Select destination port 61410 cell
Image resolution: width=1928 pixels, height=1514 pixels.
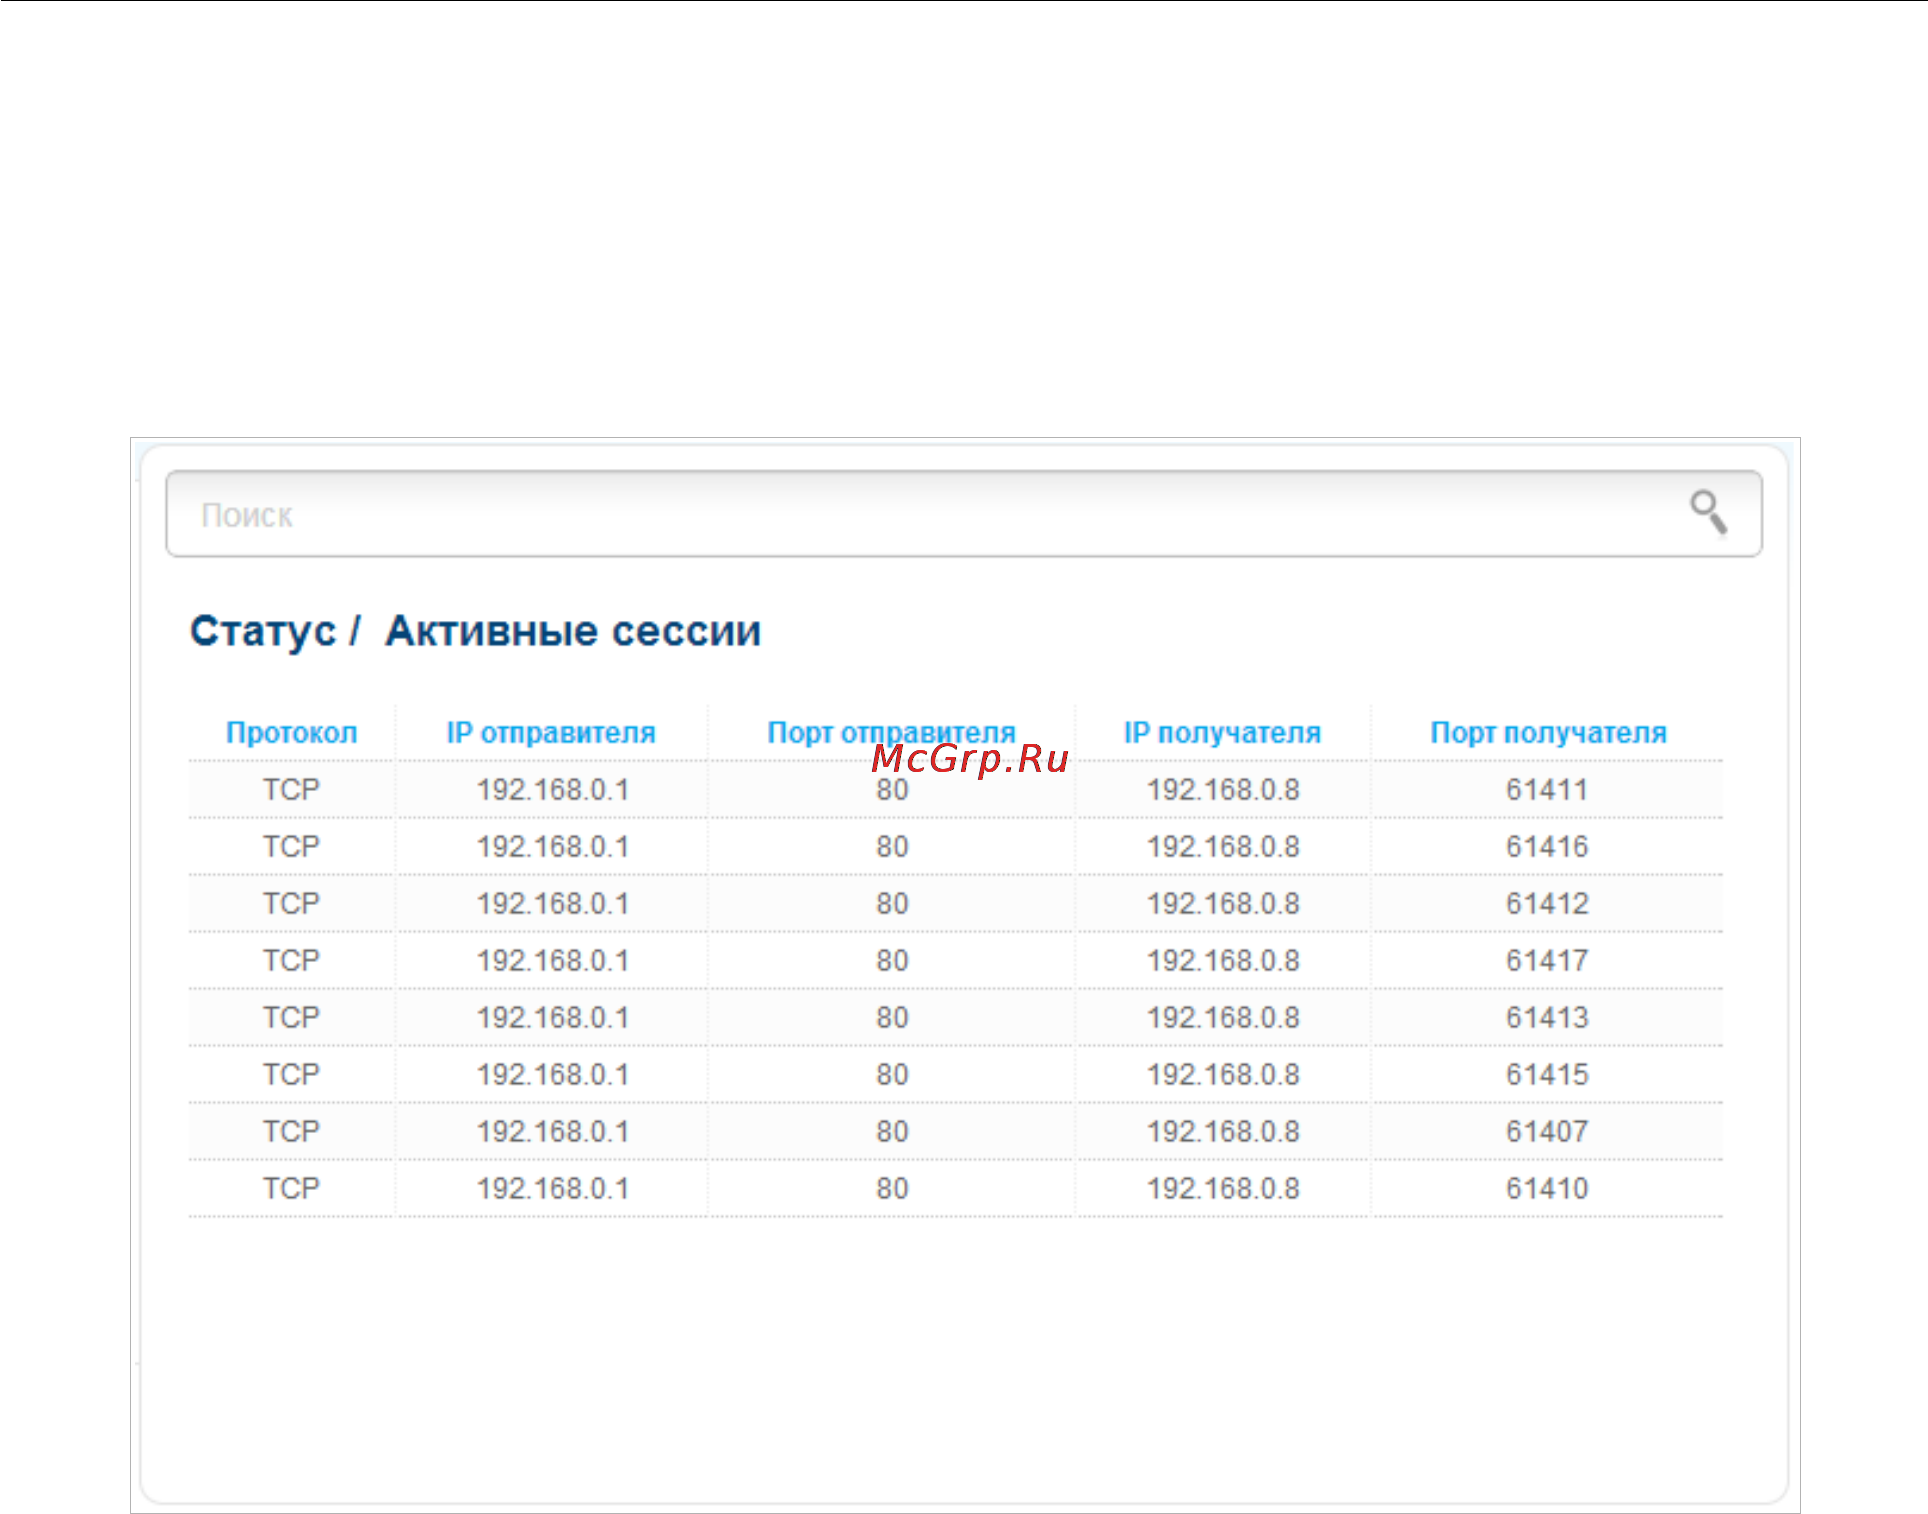[x=1547, y=1189]
